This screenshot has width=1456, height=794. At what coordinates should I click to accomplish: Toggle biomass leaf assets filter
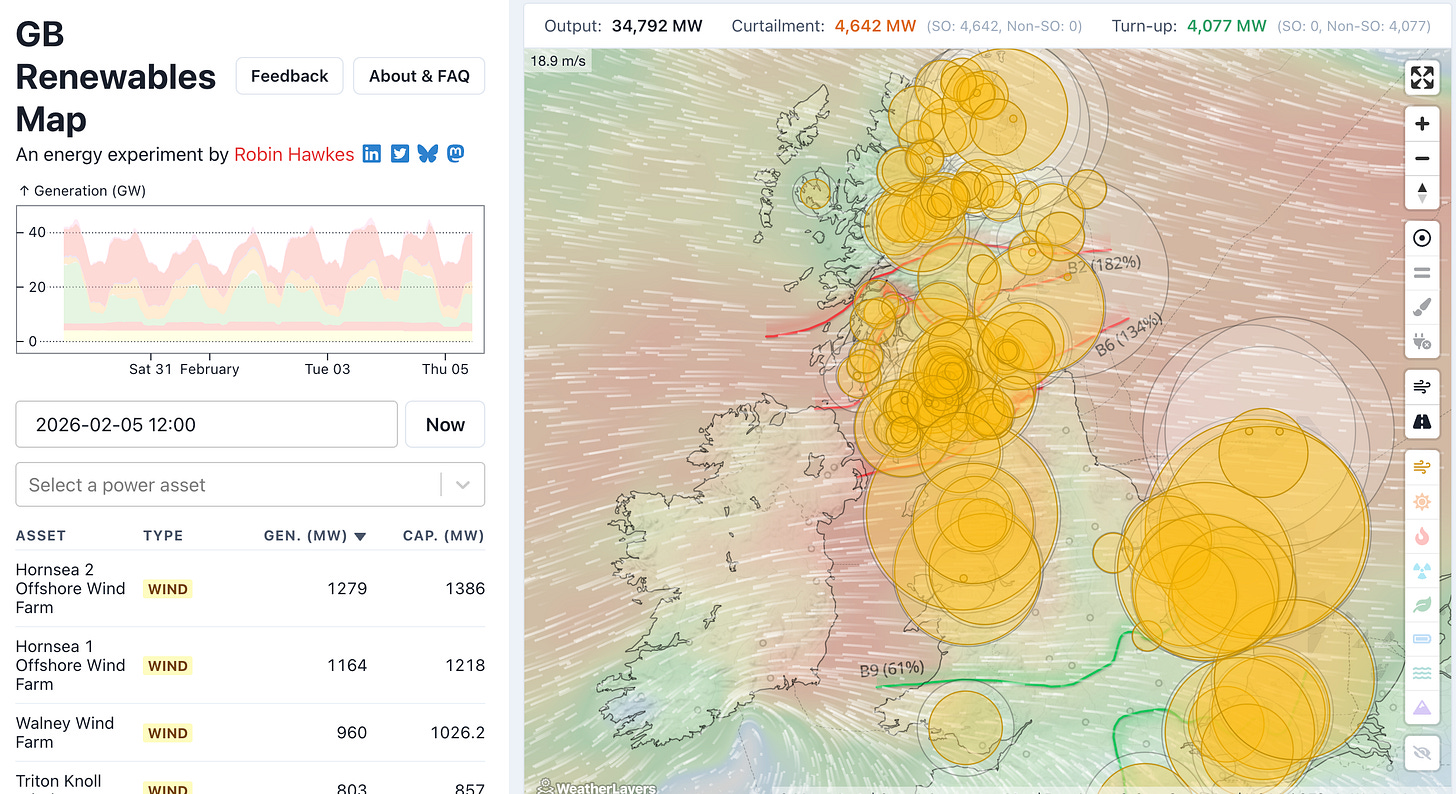coord(1422,605)
